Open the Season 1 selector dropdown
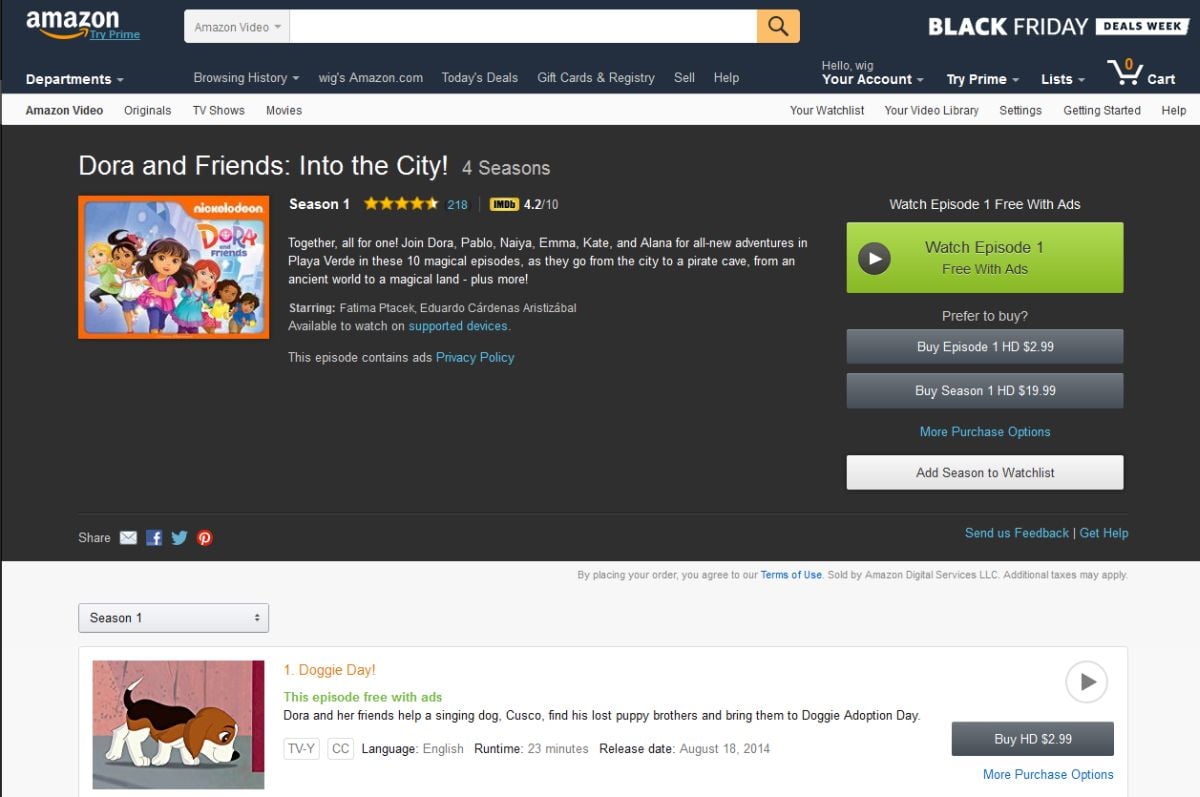Viewport: 1200px width, 797px height. tap(173, 617)
